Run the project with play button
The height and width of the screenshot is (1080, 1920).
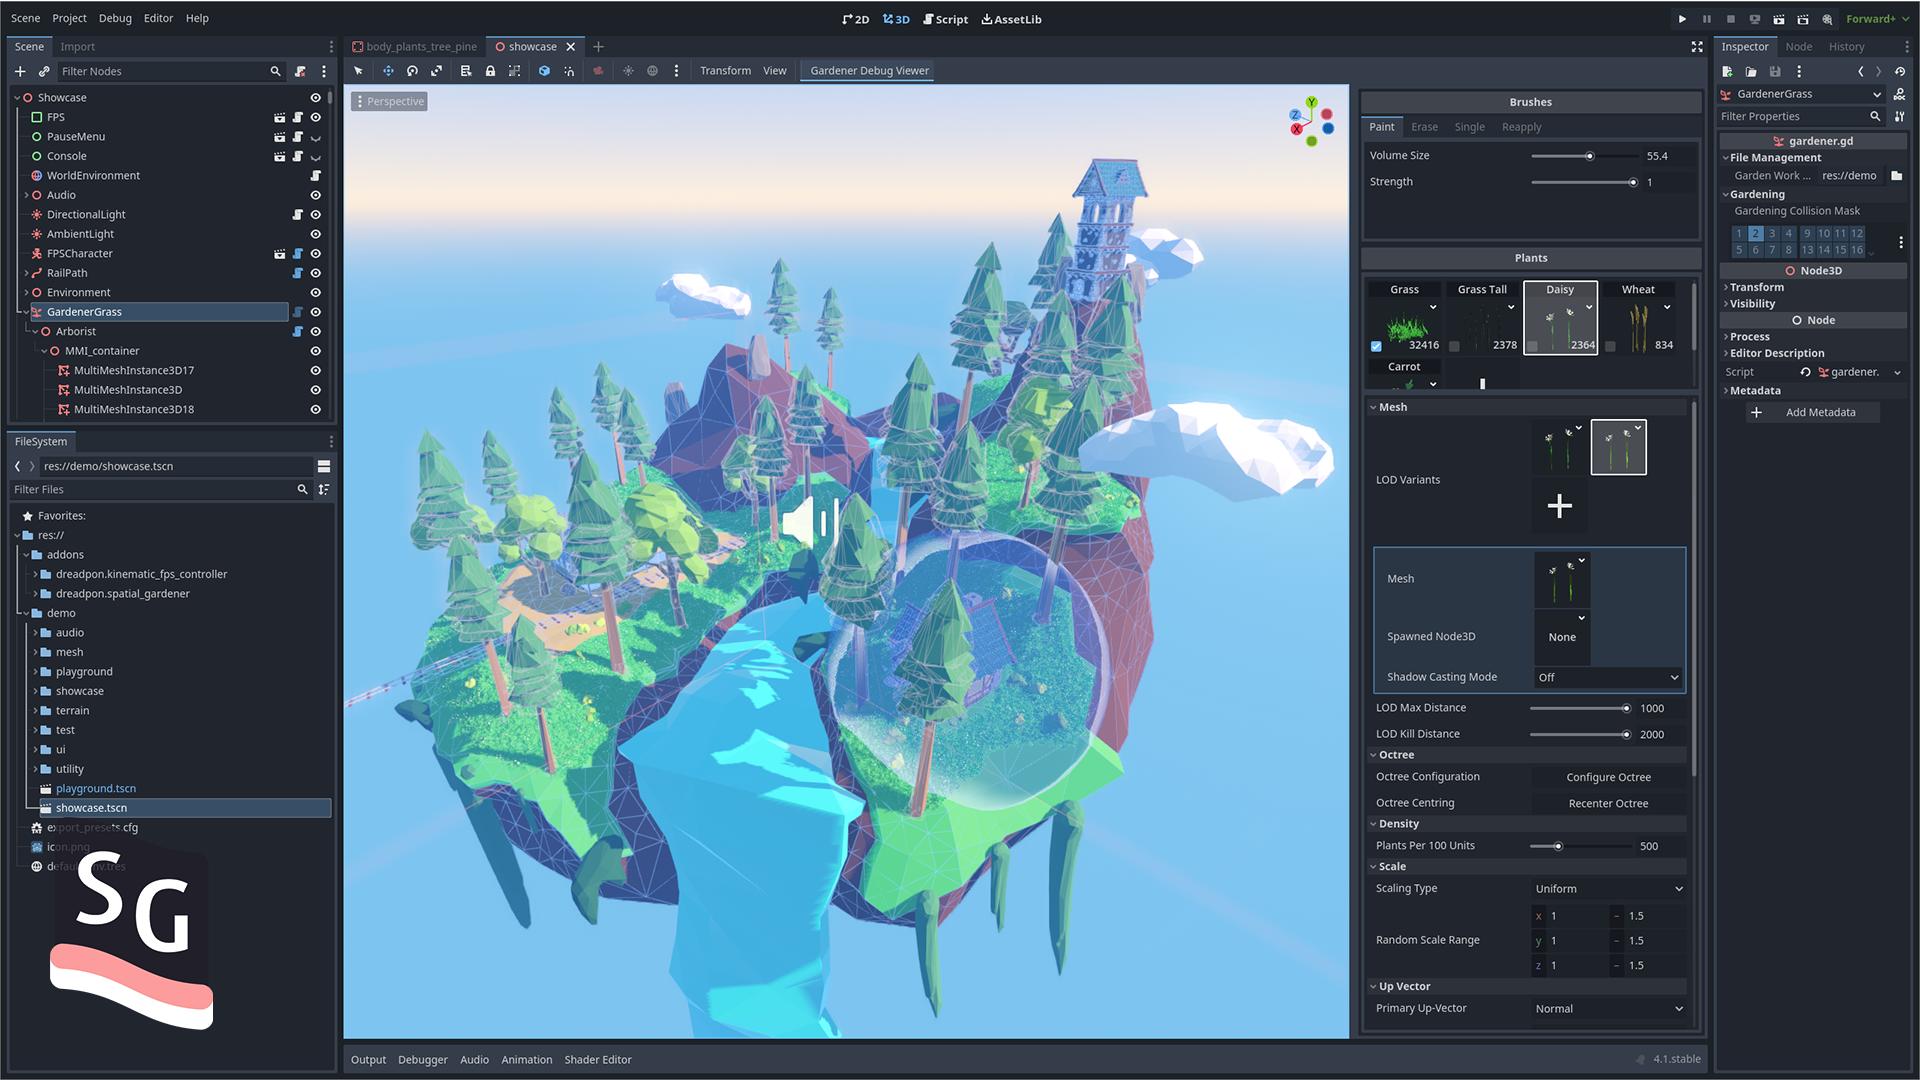pos(1682,19)
